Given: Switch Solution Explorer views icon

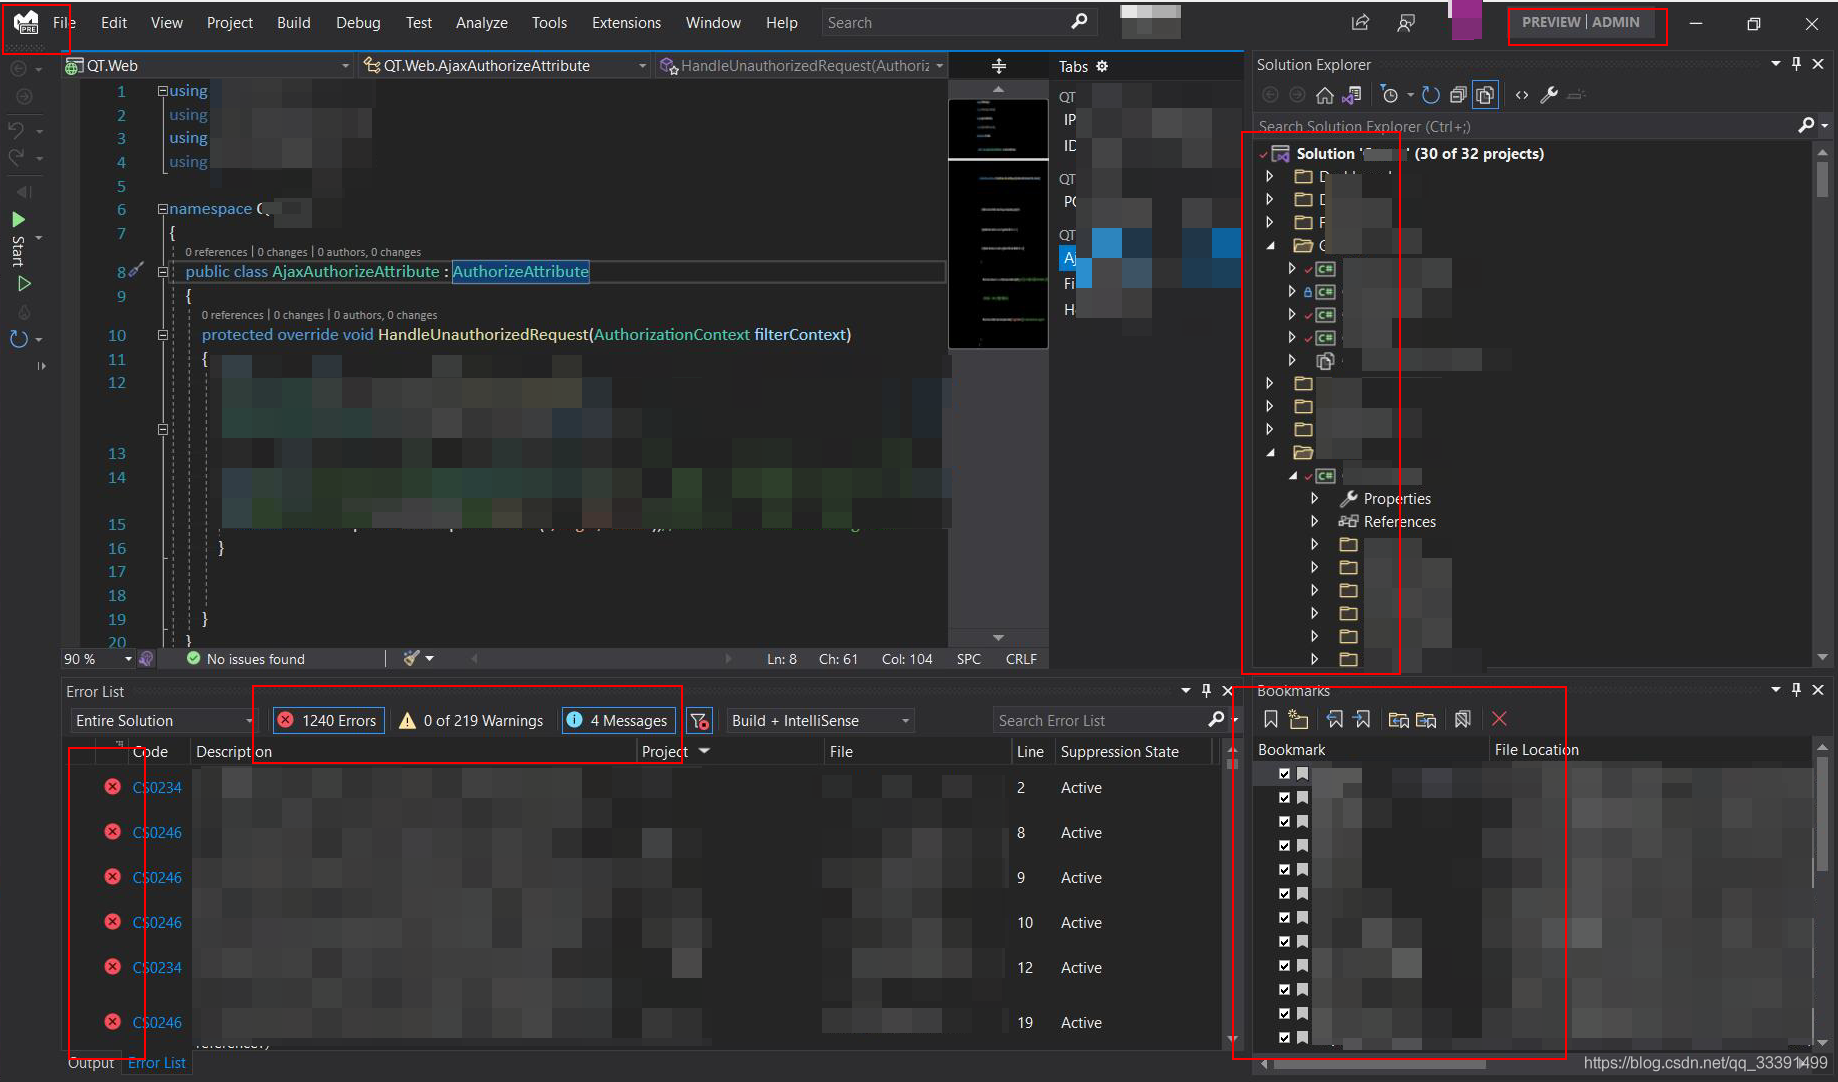Looking at the screenshot, I should click(1352, 95).
